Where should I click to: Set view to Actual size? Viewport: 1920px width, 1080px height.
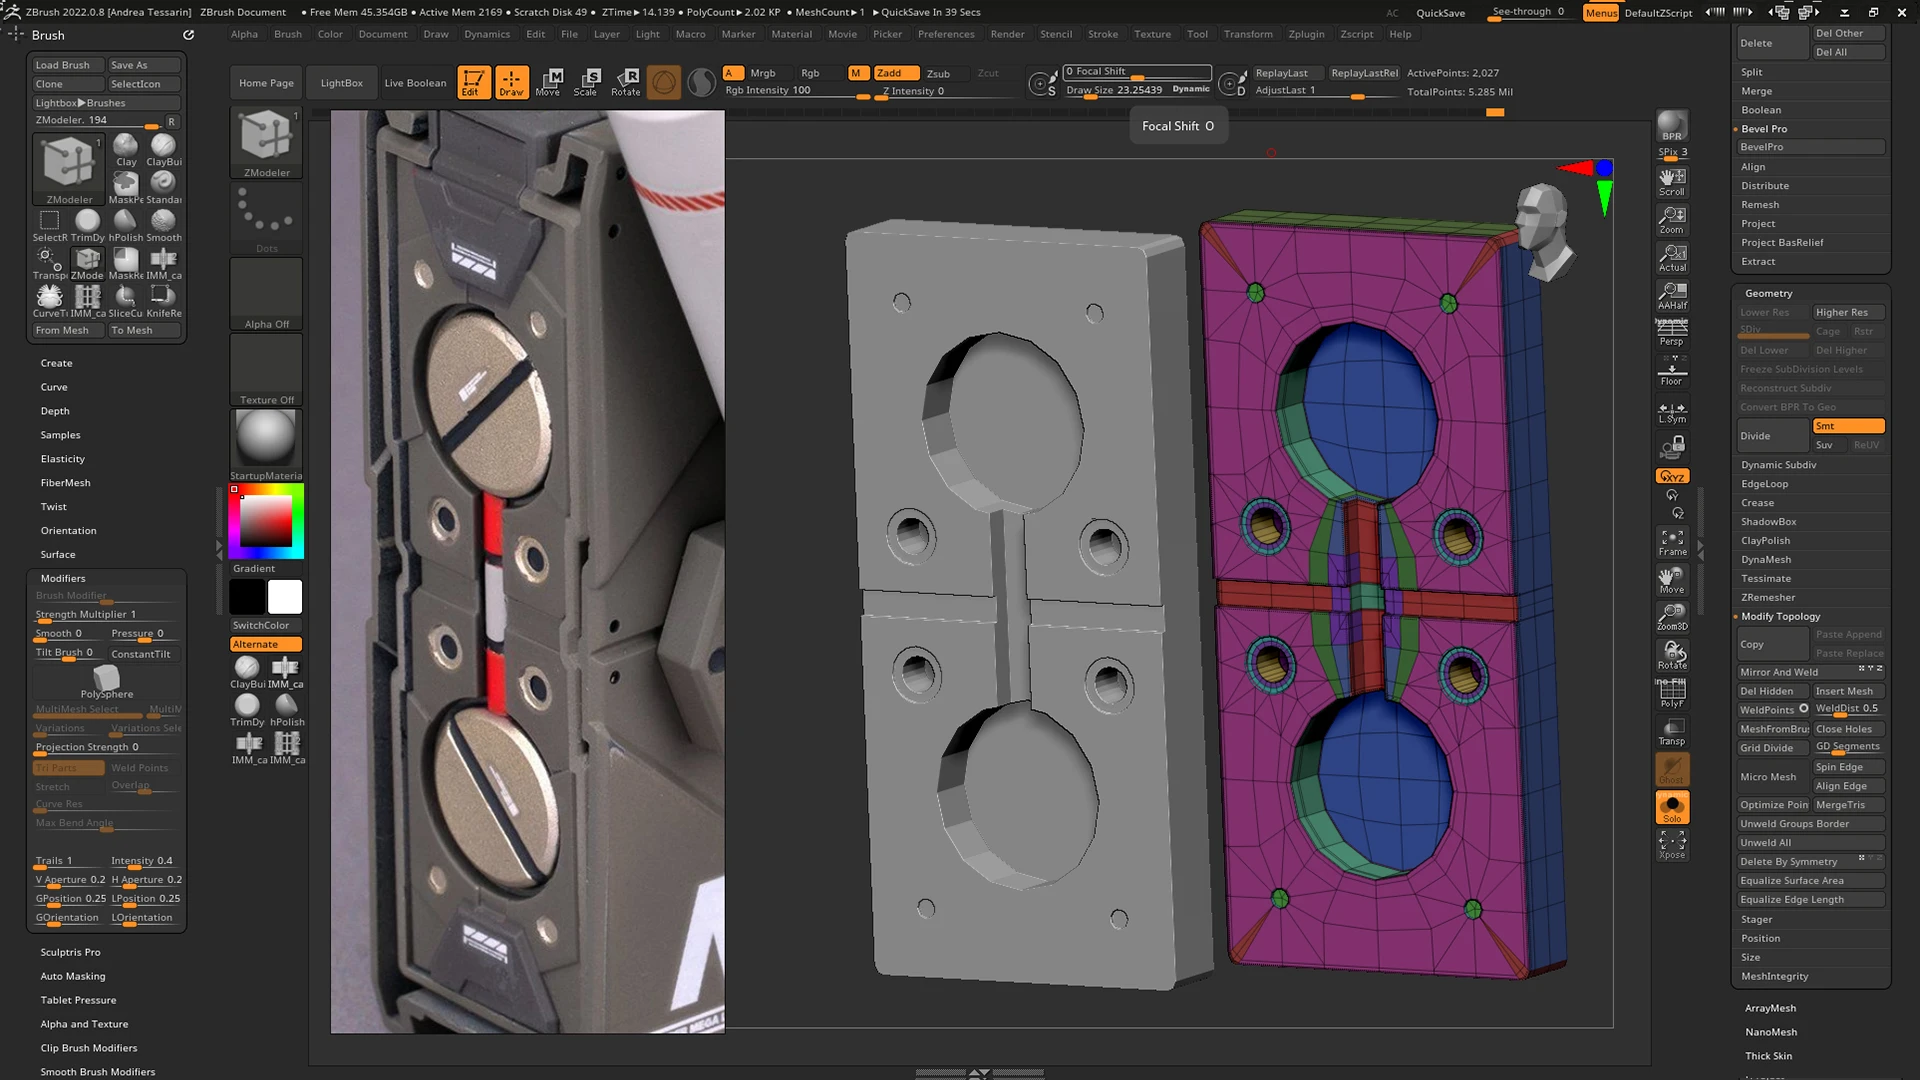coord(1672,258)
